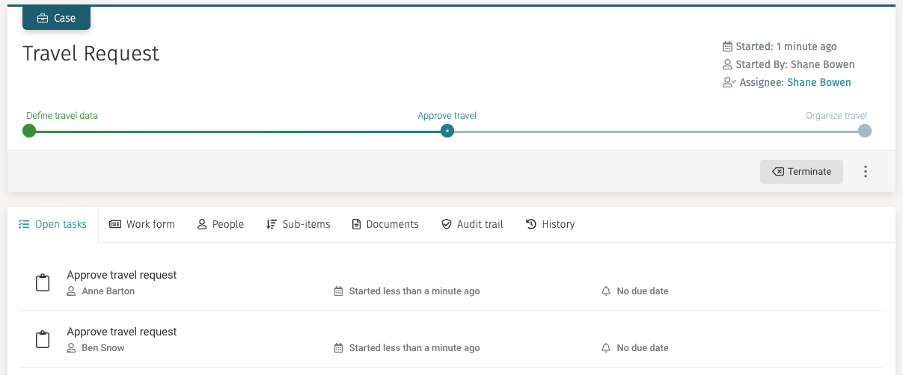Click Started By: Shane Bowen text
This screenshot has width=904, height=376.
tap(795, 64)
